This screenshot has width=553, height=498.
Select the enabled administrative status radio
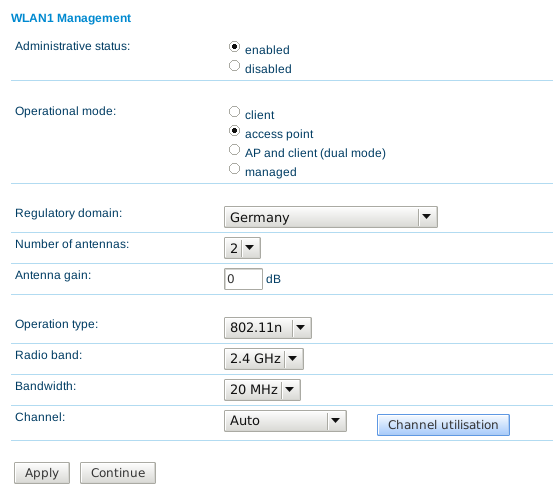(x=234, y=47)
